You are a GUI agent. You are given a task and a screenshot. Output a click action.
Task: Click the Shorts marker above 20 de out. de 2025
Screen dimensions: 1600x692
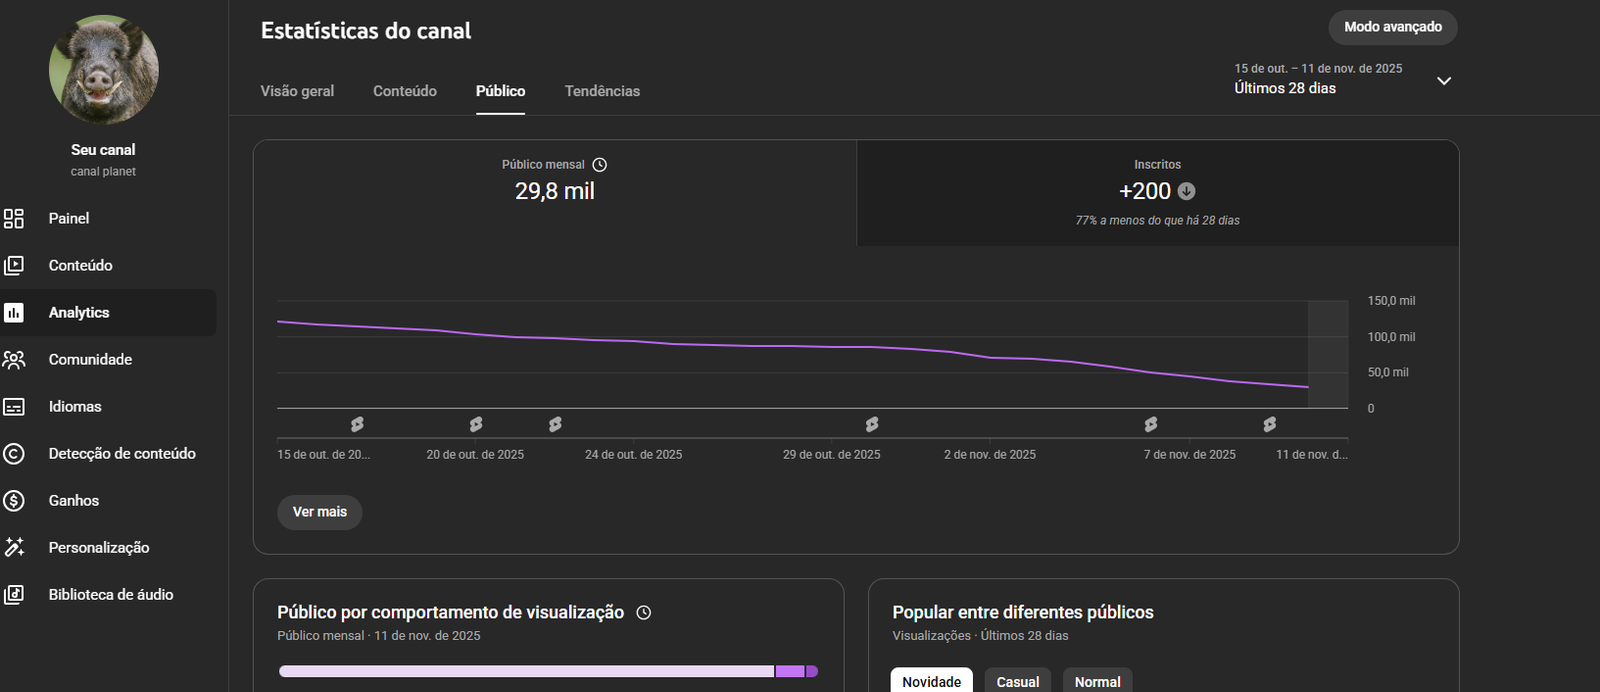[476, 425]
